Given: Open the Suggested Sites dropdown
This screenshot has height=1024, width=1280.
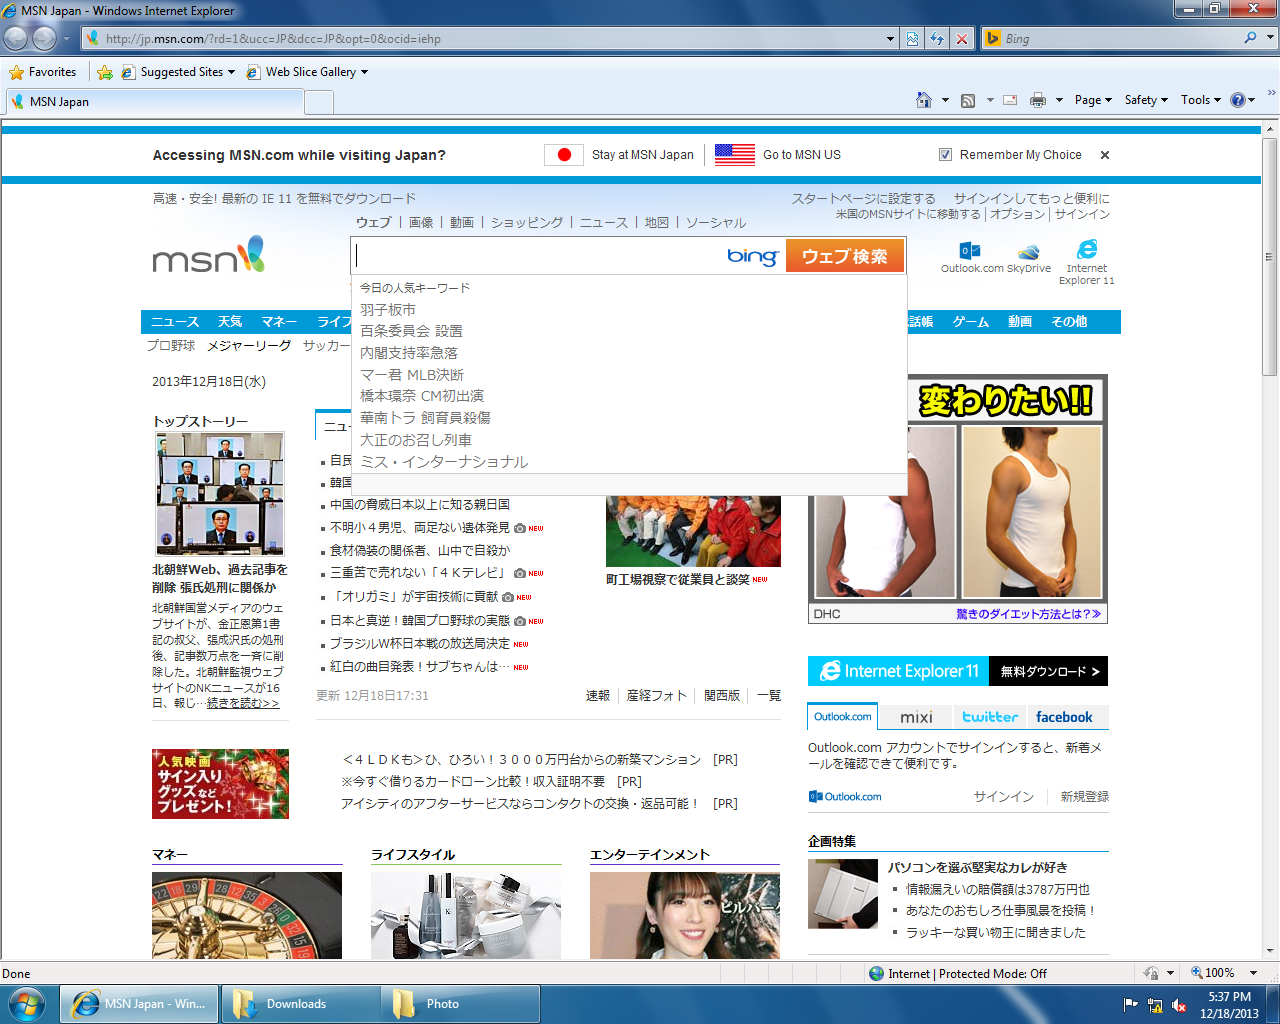Looking at the screenshot, I should [178, 72].
